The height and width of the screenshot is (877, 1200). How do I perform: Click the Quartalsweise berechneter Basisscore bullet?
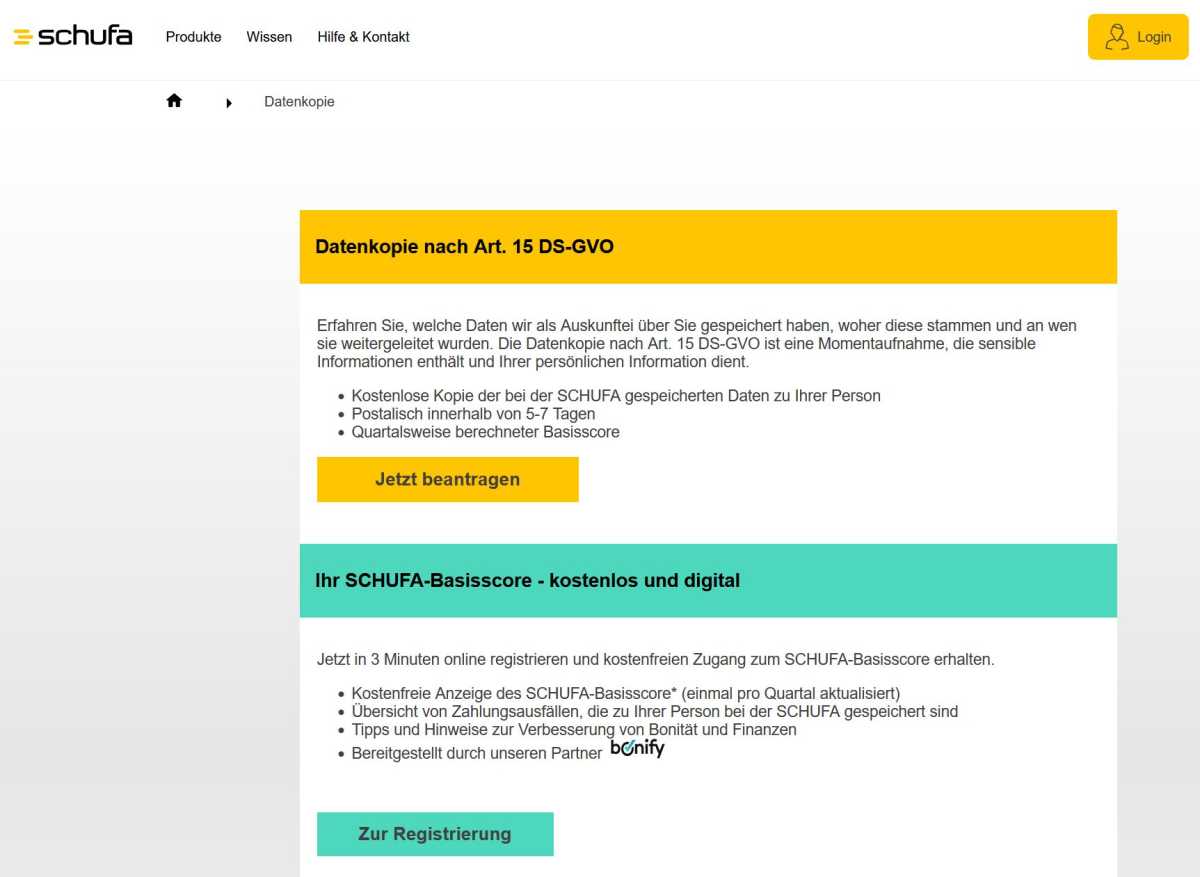click(485, 432)
